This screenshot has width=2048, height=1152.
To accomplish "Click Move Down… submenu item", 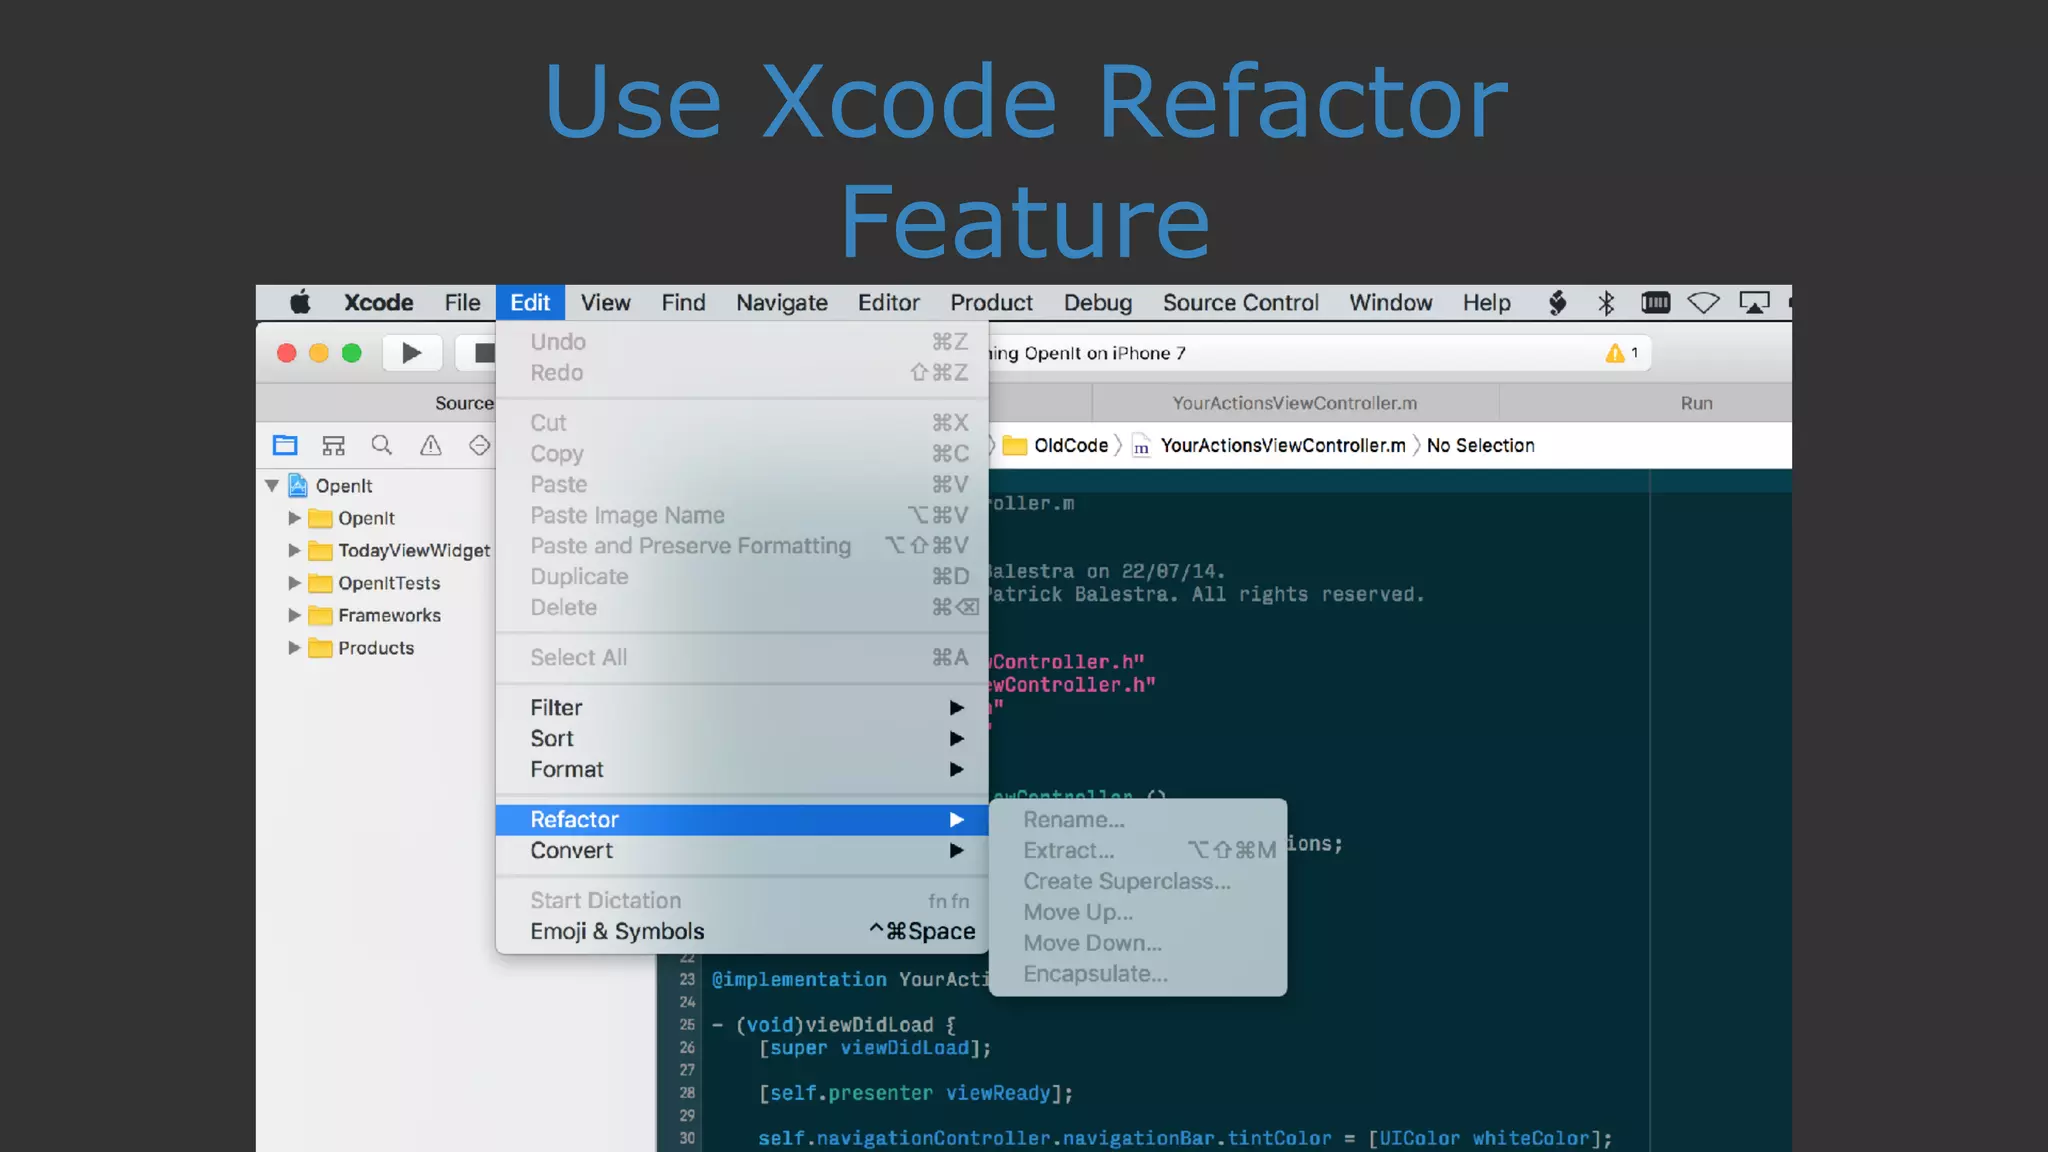I will (1138, 944).
